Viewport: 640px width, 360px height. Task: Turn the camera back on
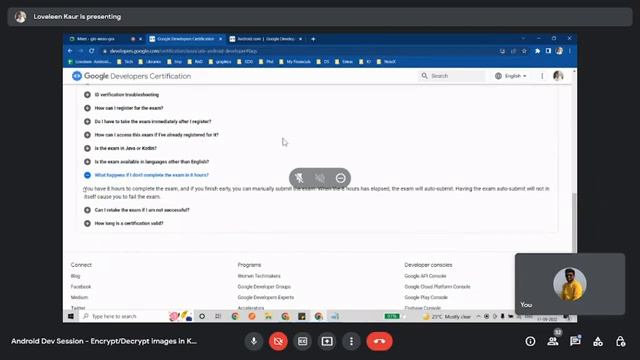pos(278,341)
